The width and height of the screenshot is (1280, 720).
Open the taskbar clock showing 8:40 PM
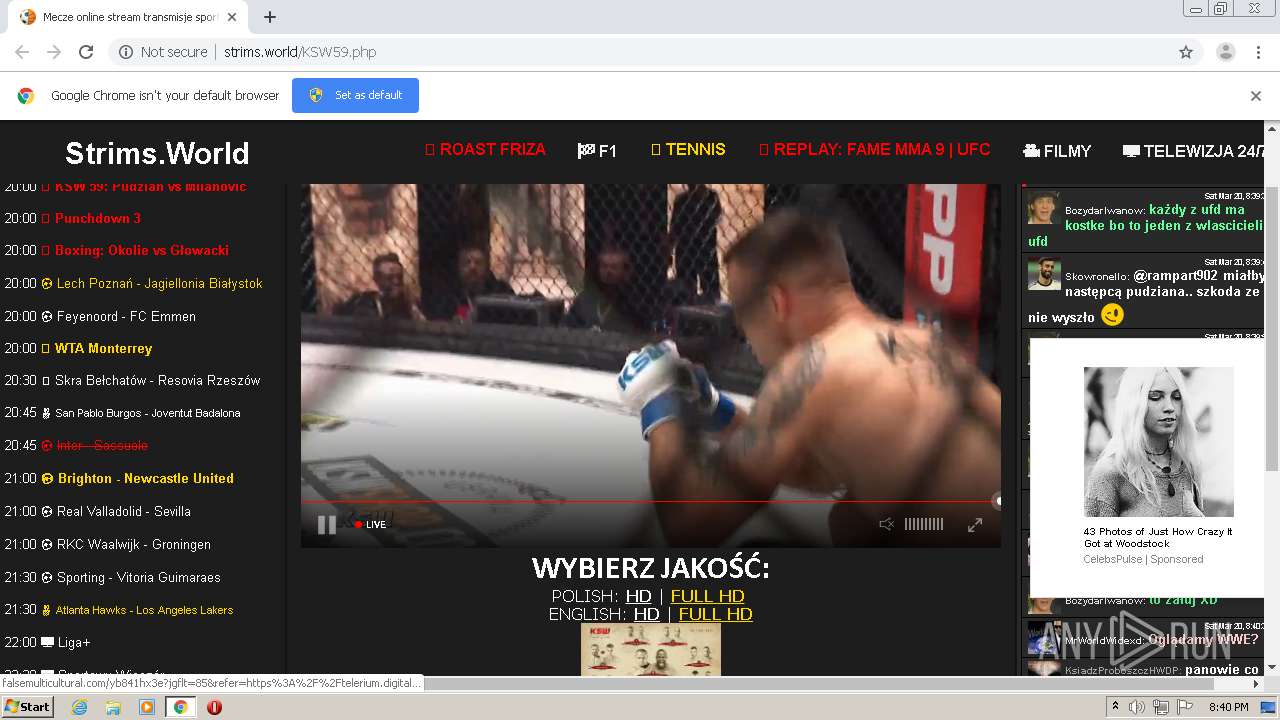[x=1229, y=707]
